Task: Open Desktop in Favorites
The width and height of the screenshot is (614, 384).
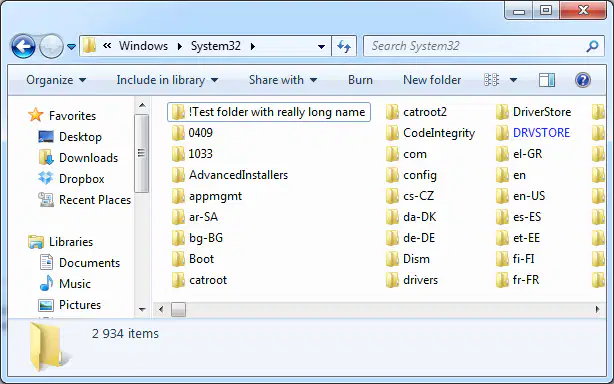Action: (x=70, y=137)
